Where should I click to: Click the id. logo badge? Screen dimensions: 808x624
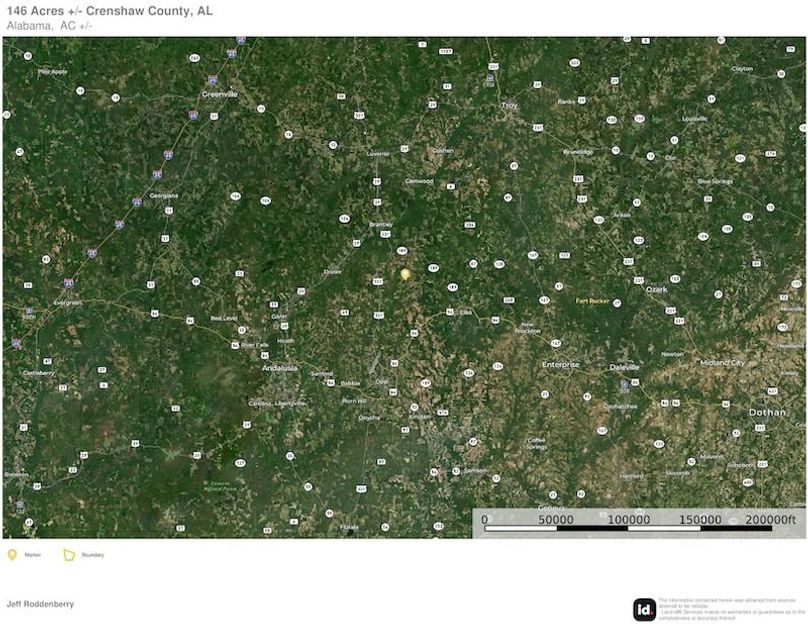pos(644,609)
